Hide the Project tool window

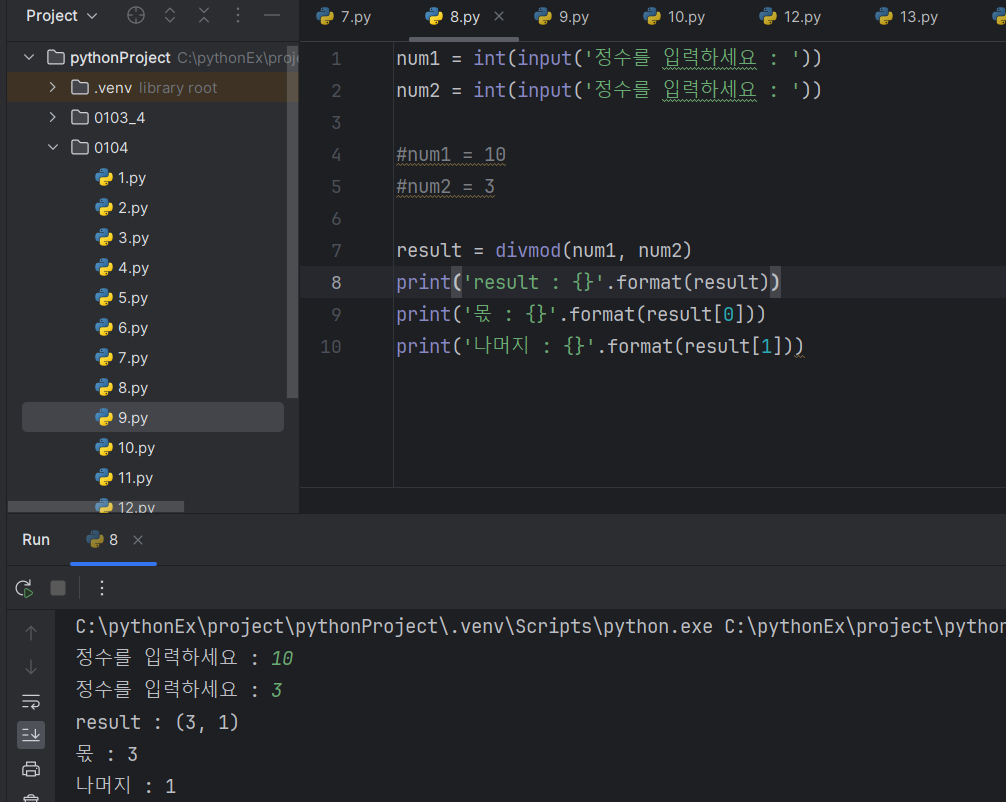point(272,15)
